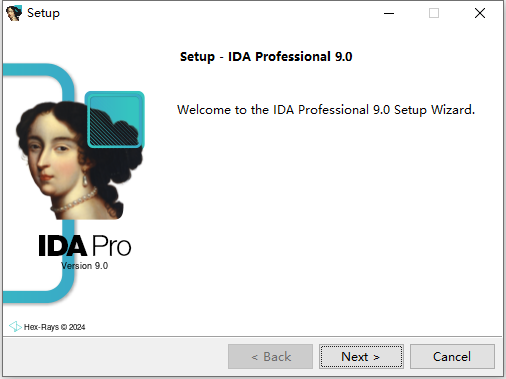506x379 pixels.
Task: Click the 'Version 9.0' label
Action: [85, 266]
